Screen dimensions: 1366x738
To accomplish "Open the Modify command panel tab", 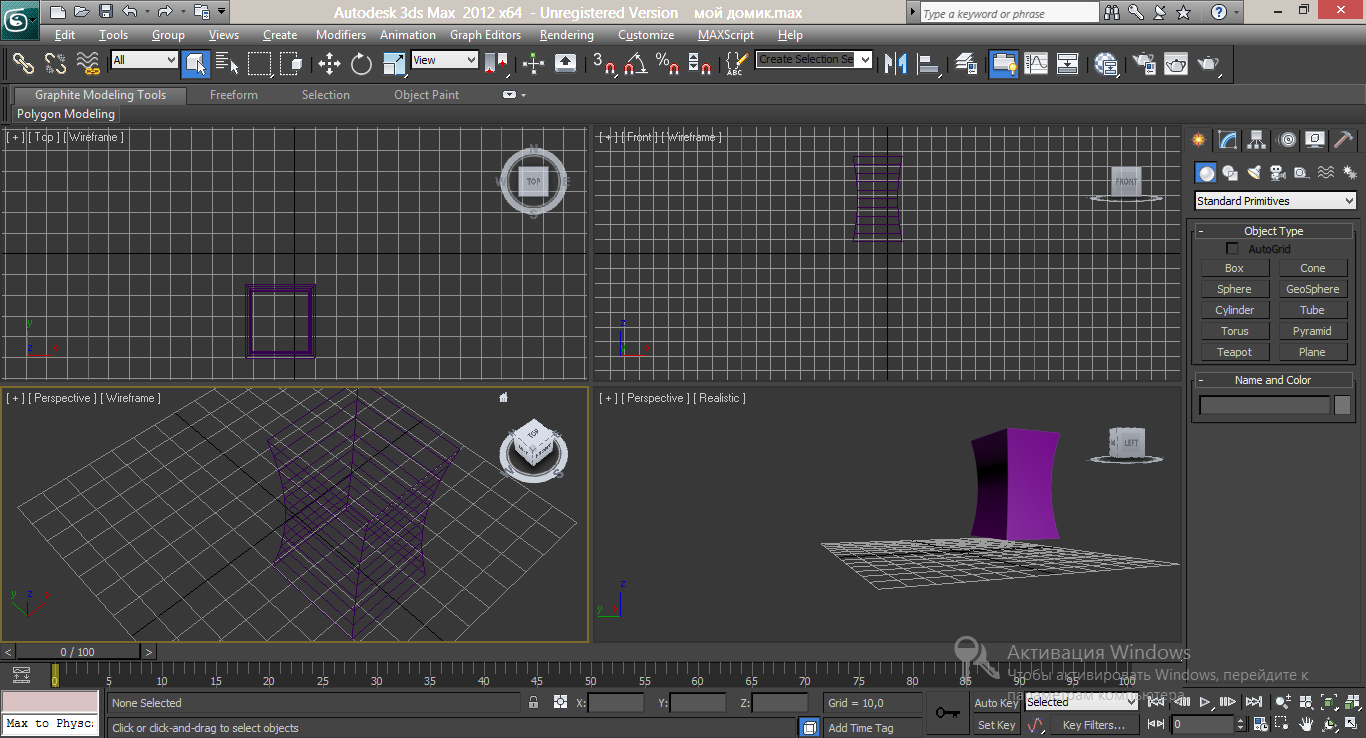I will [1227, 140].
